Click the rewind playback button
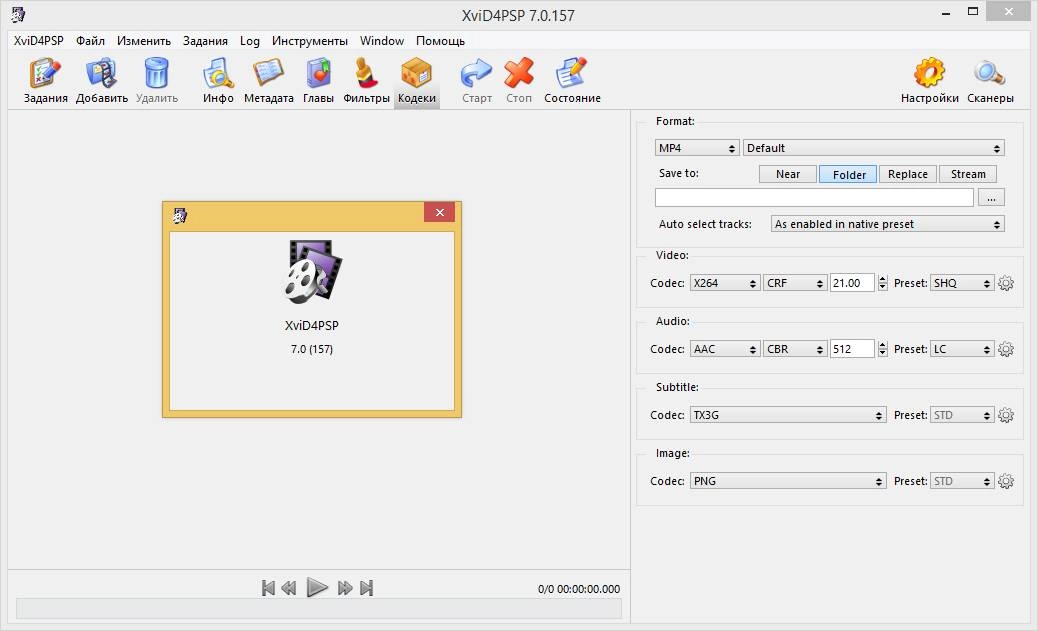The height and width of the screenshot is (631, 1038). point(289,588)
